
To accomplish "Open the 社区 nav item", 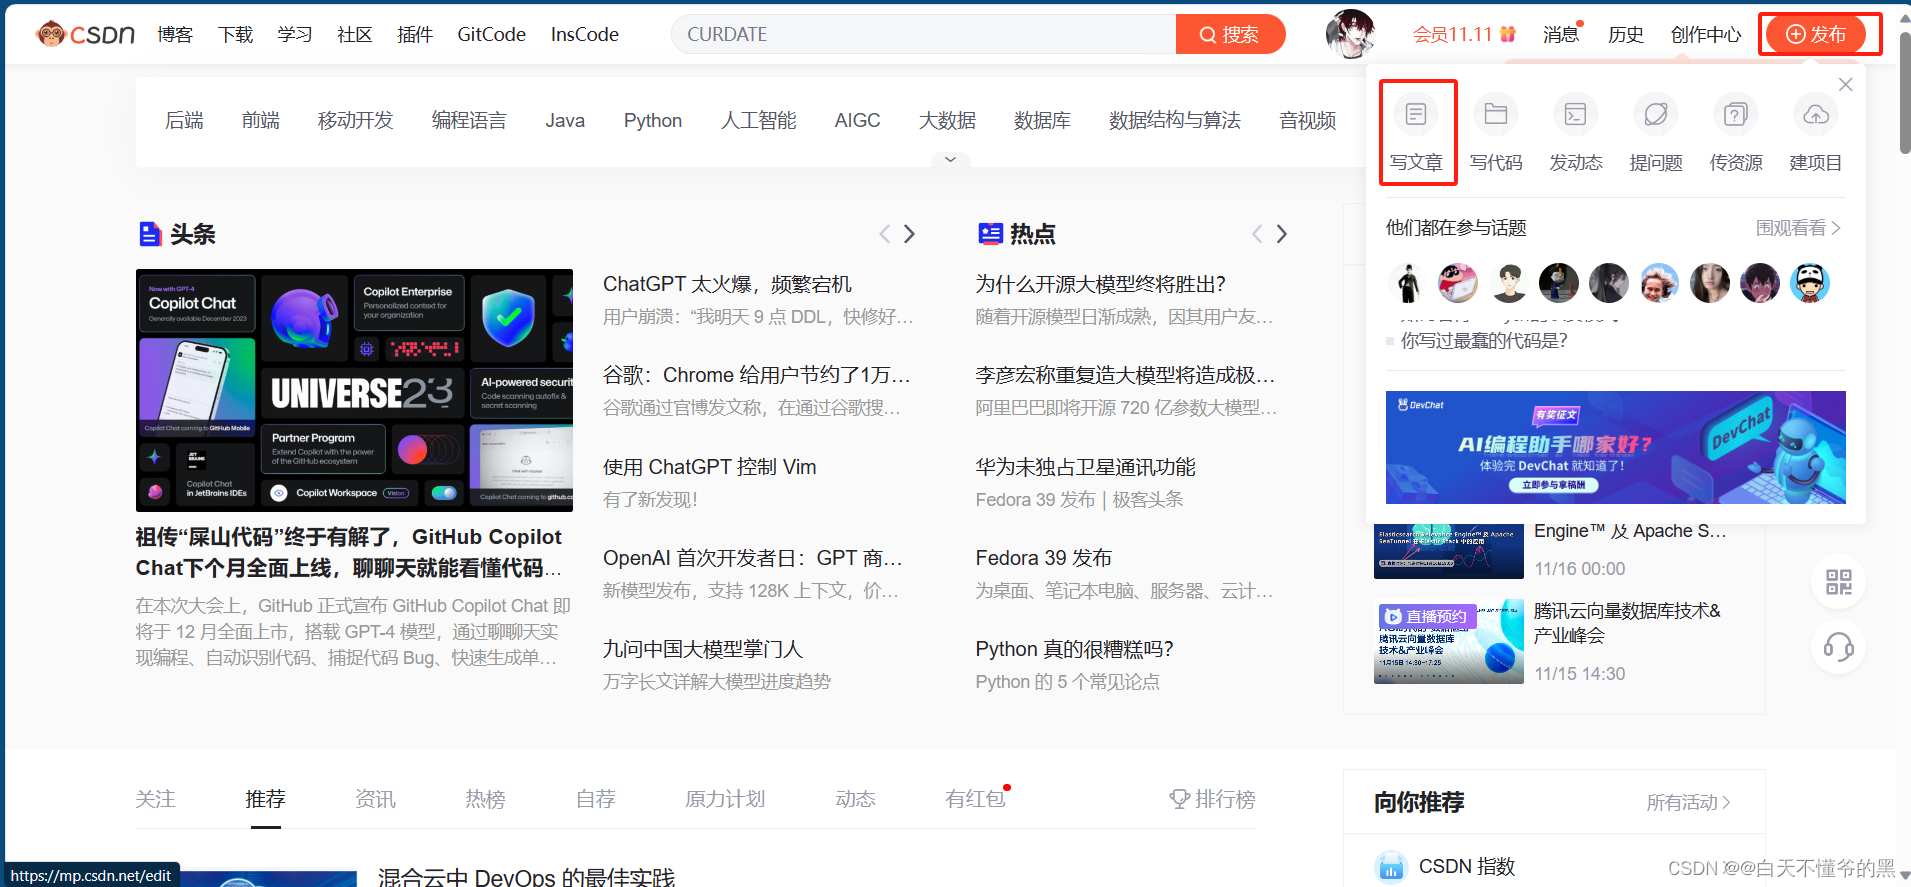I will click(355, 34).
